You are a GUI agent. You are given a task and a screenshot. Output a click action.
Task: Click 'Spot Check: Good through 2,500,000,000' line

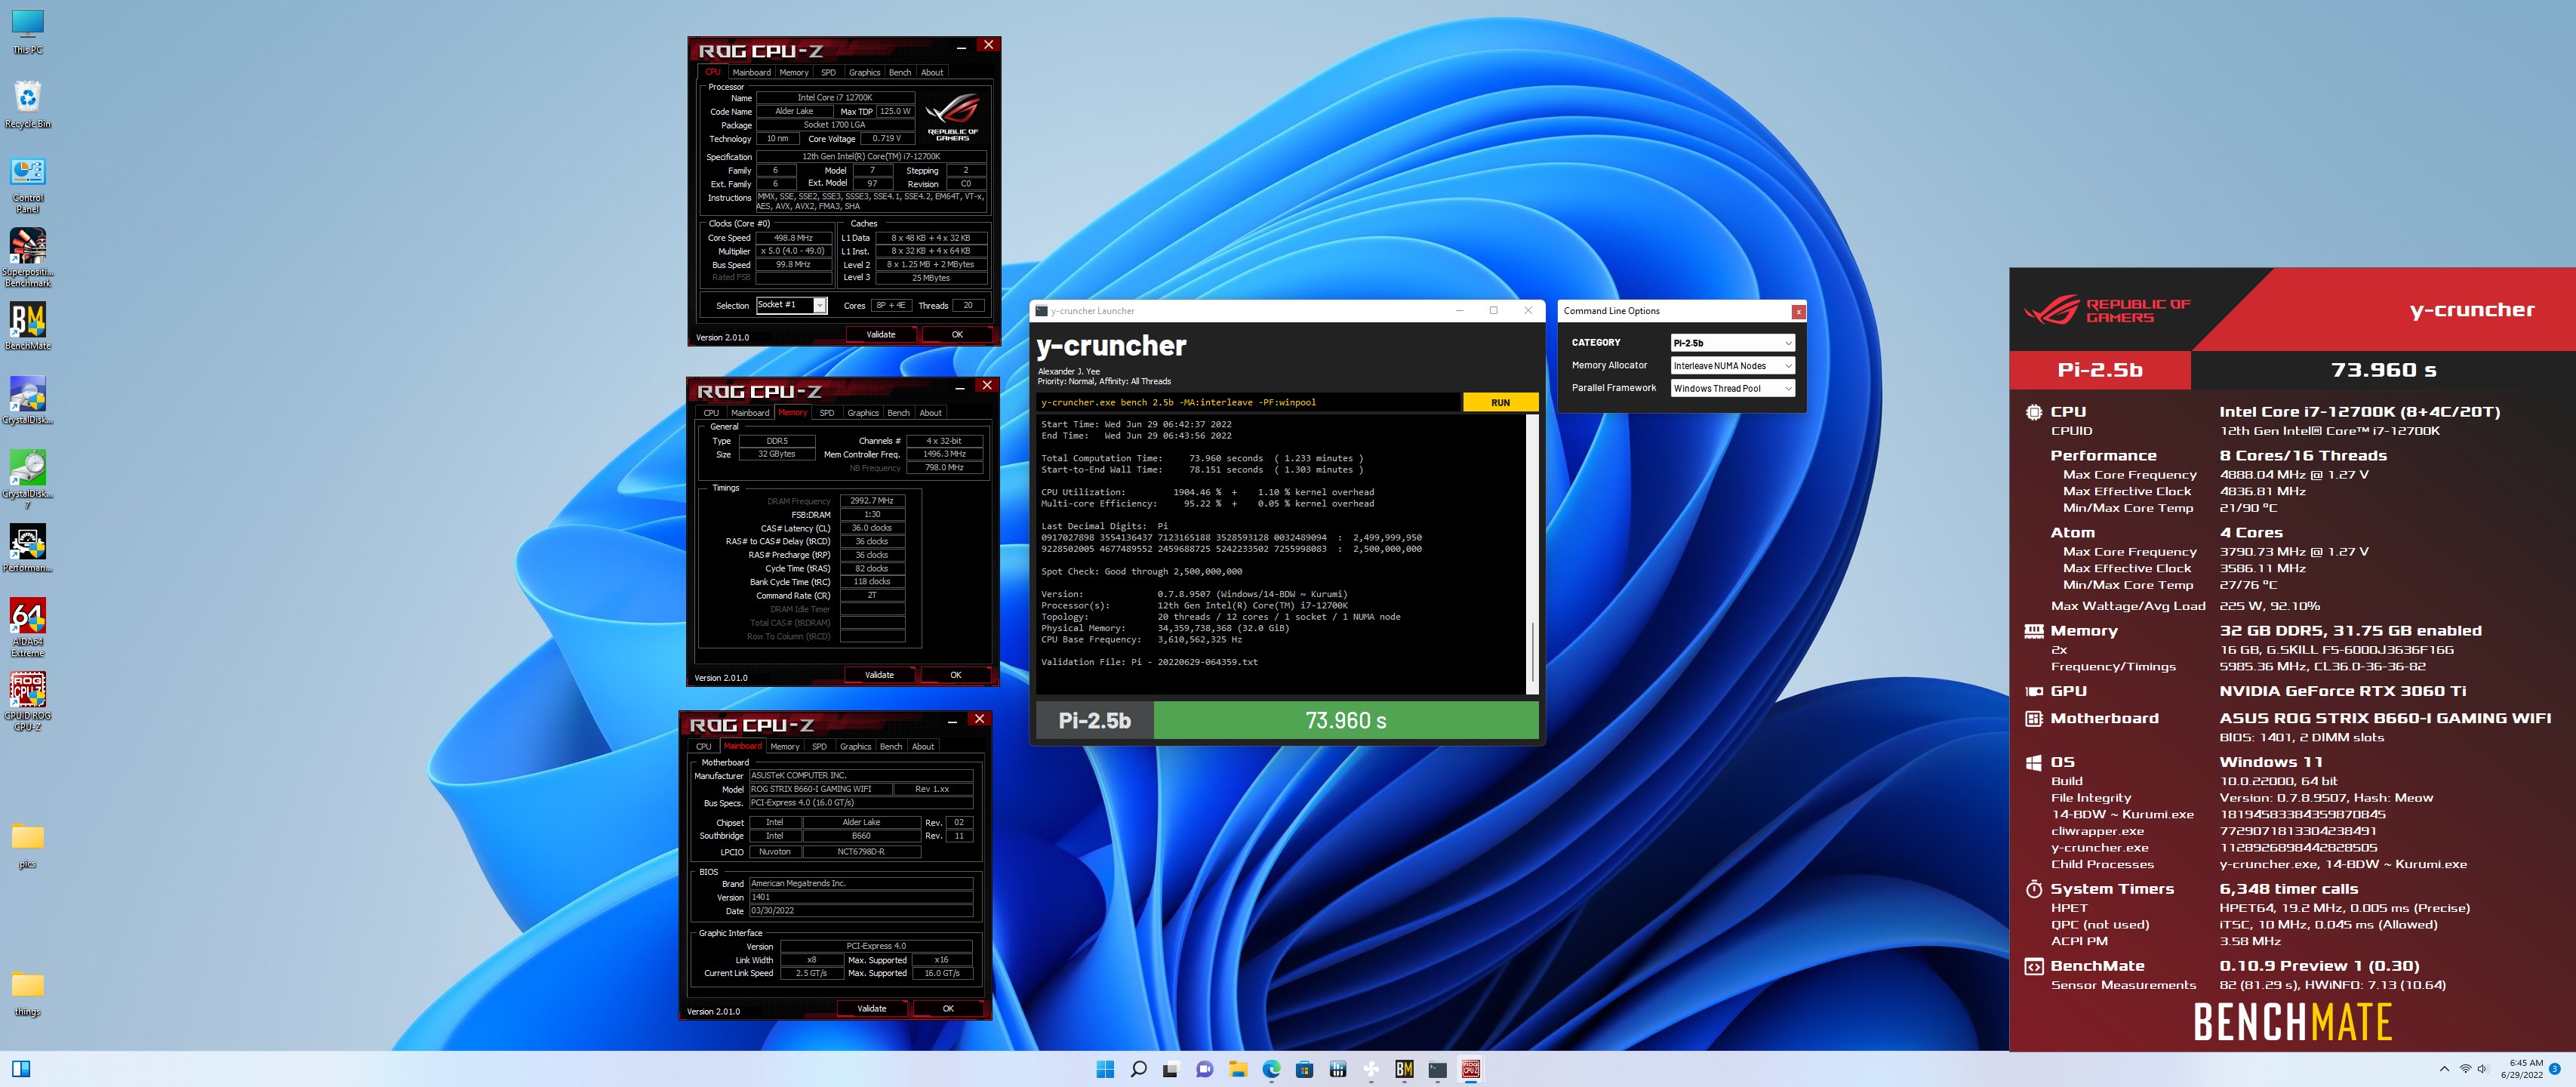click(x=1141, y=572)
